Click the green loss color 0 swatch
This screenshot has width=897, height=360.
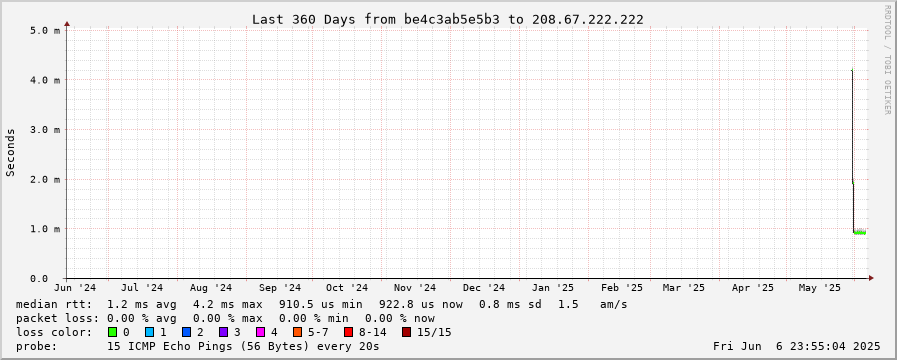click(113, 332)
